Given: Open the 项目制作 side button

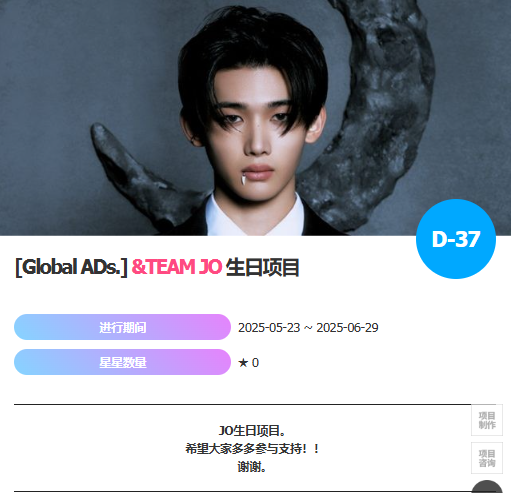Looking at the screenshot, I should 487,420.
